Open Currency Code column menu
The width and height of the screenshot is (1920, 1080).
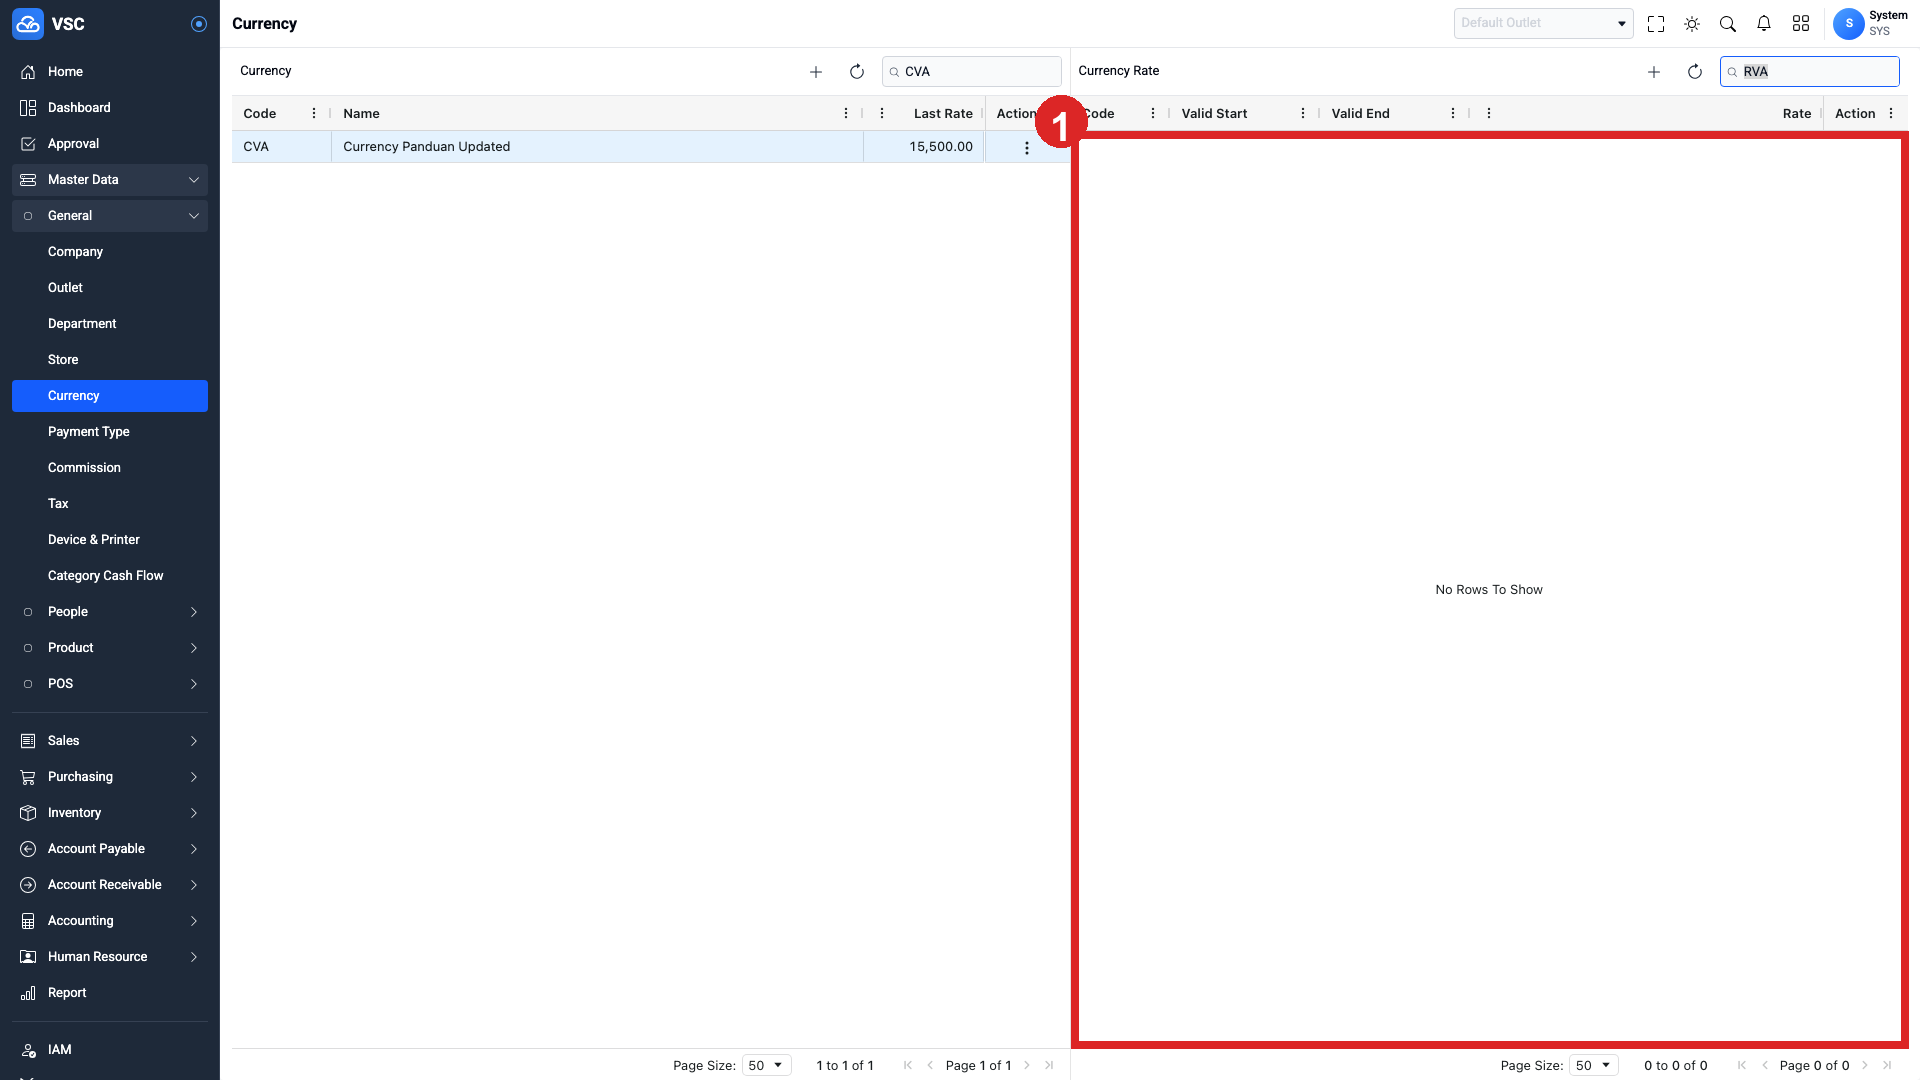(x=314, y=114)
